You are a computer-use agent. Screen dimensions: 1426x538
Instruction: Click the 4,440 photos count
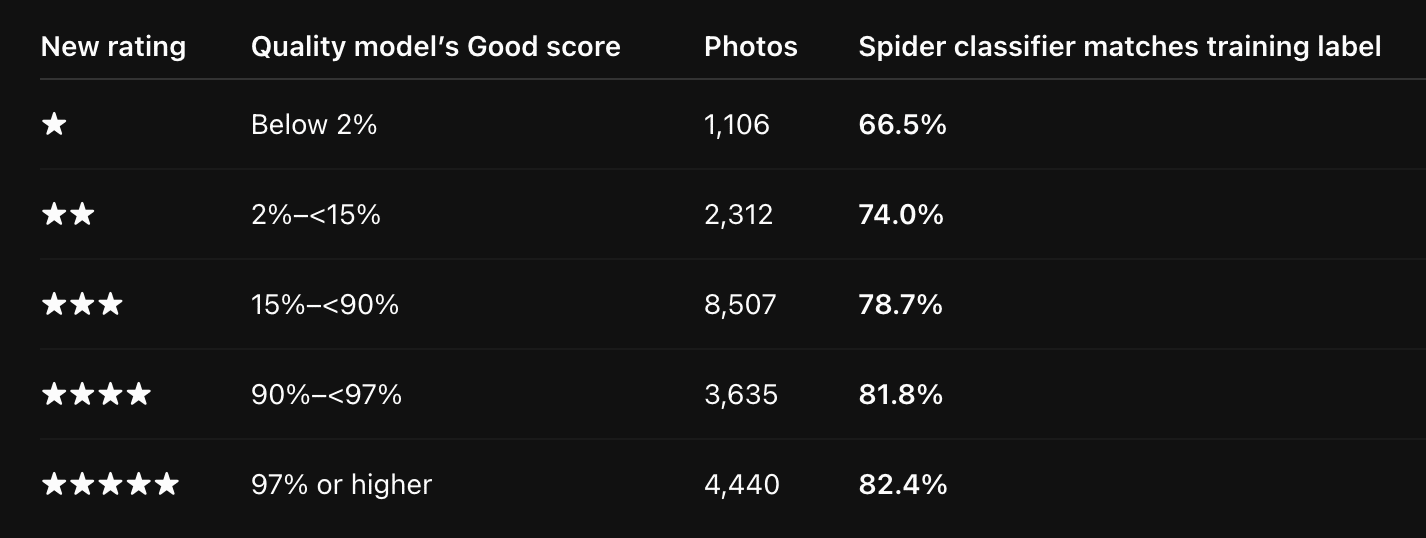742,485
